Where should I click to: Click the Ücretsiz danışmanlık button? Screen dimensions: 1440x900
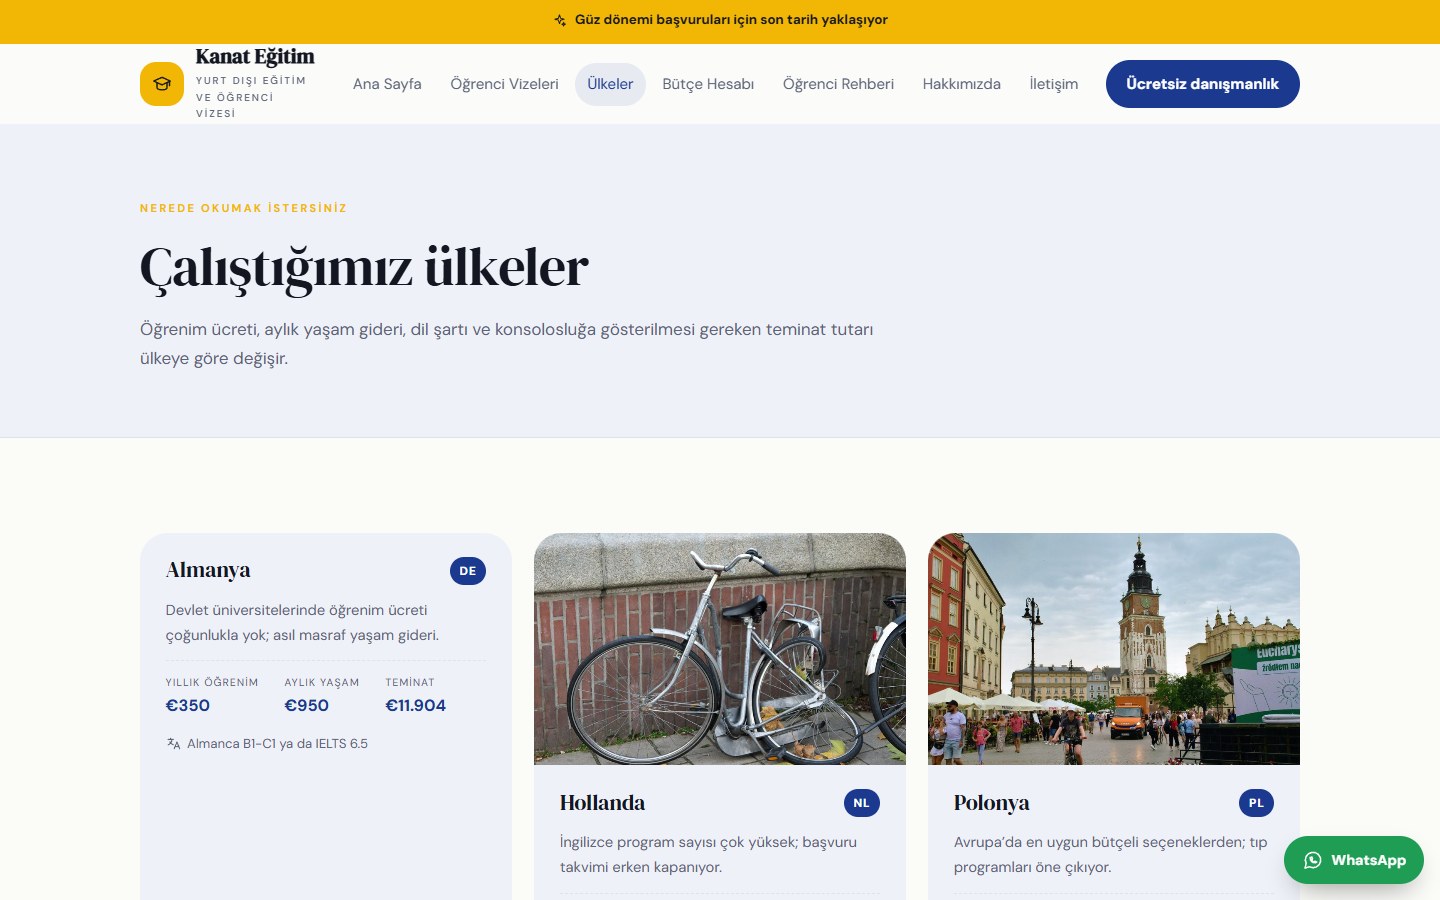(1203, 84)
